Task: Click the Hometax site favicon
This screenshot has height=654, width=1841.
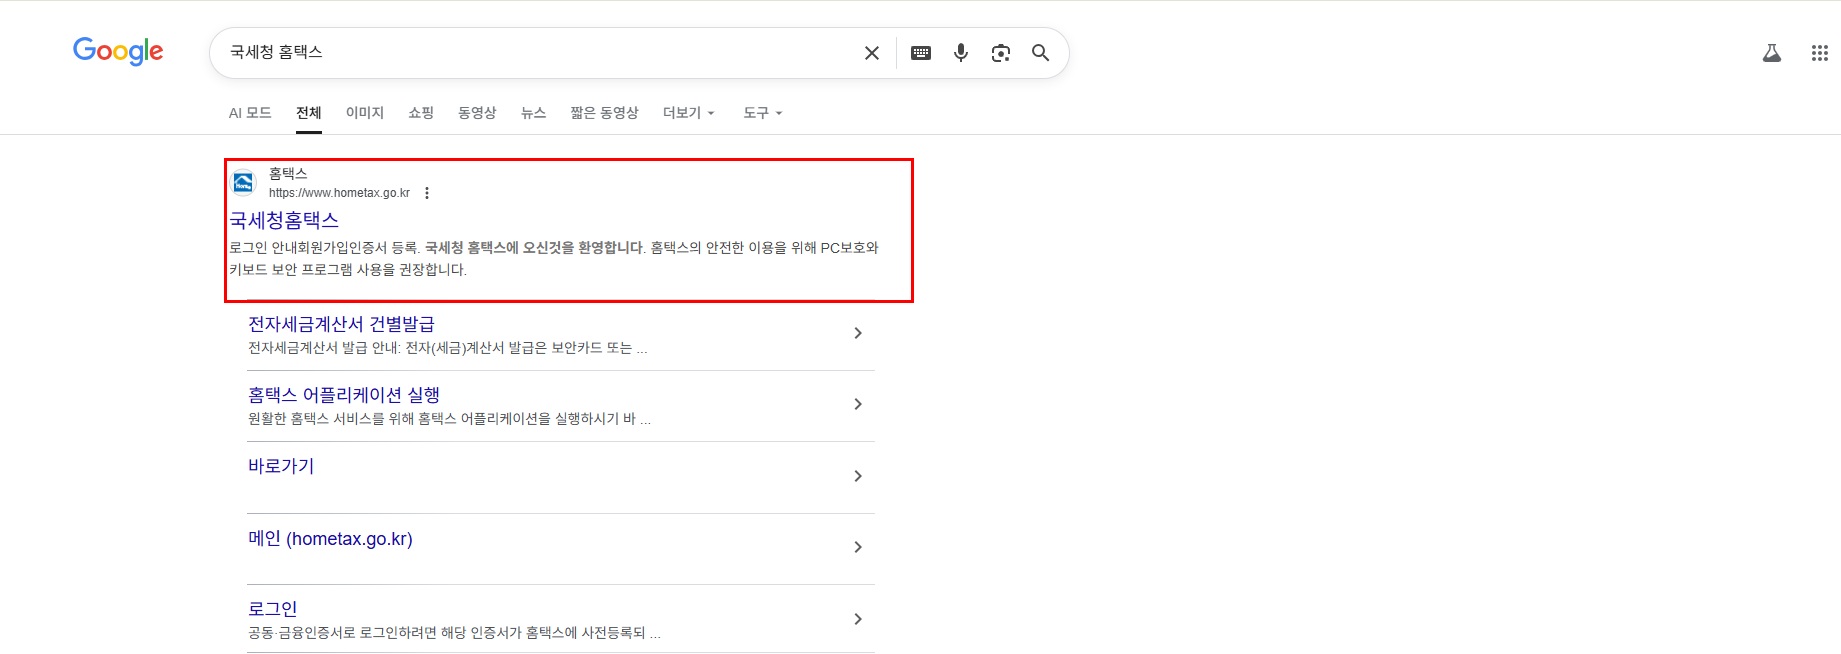Action: click(x=243, y=183)
